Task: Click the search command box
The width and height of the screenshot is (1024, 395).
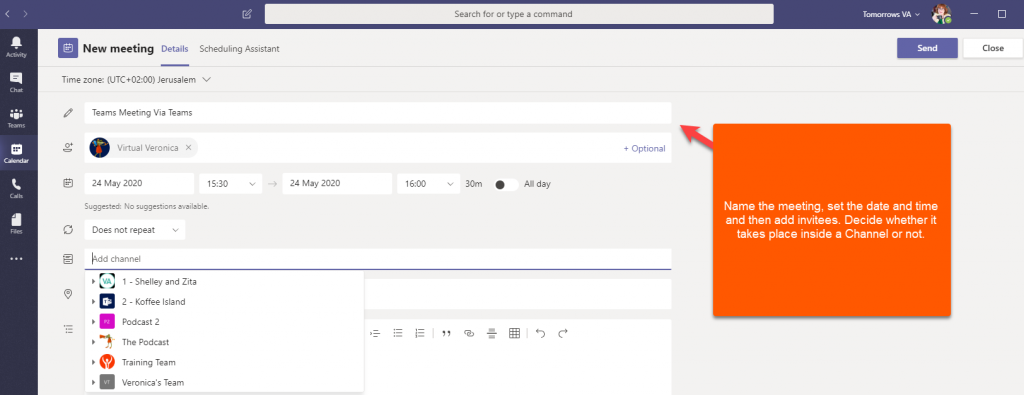Action: (x=519, y=14)
